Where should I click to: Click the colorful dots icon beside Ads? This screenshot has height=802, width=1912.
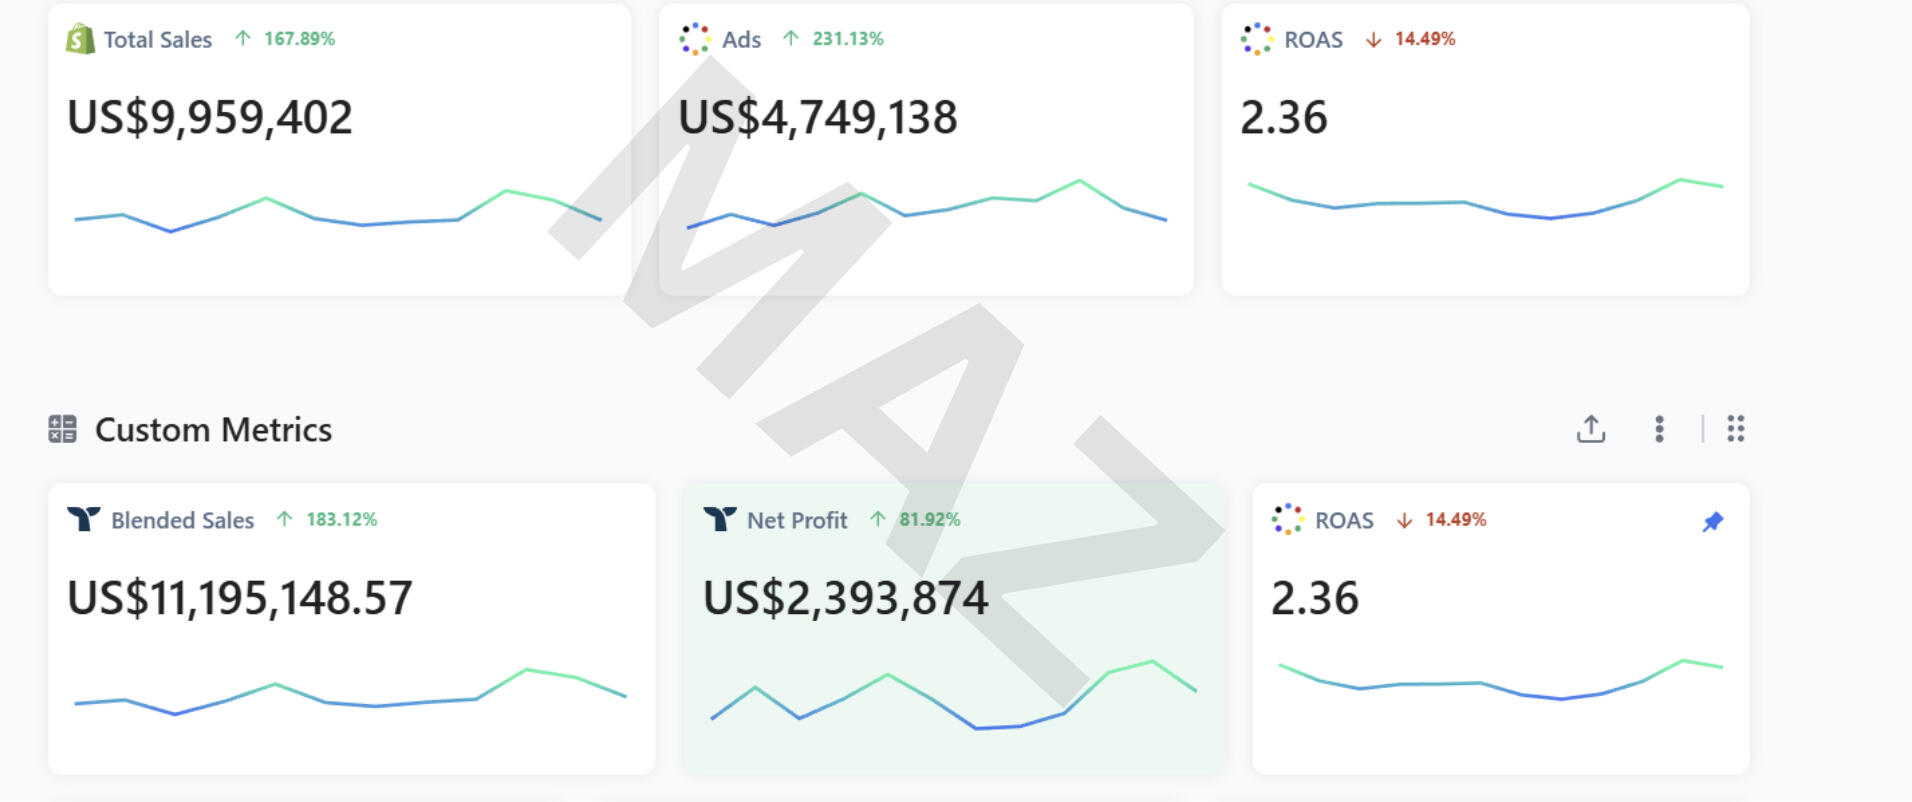pyautogui.click(x=694, y=39)
